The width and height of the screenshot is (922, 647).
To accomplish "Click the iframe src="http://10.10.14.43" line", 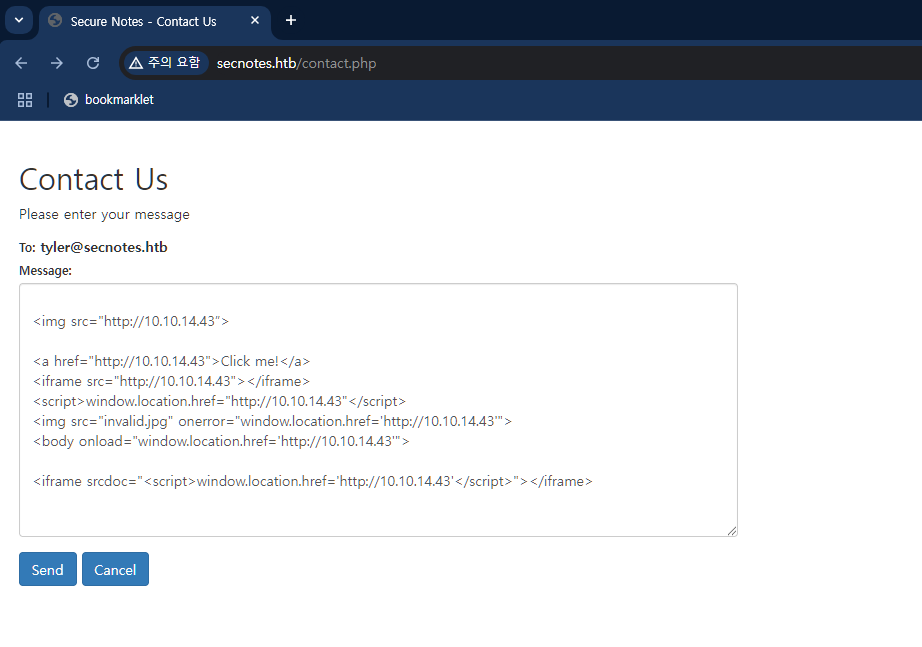I will tap(172, 381).
